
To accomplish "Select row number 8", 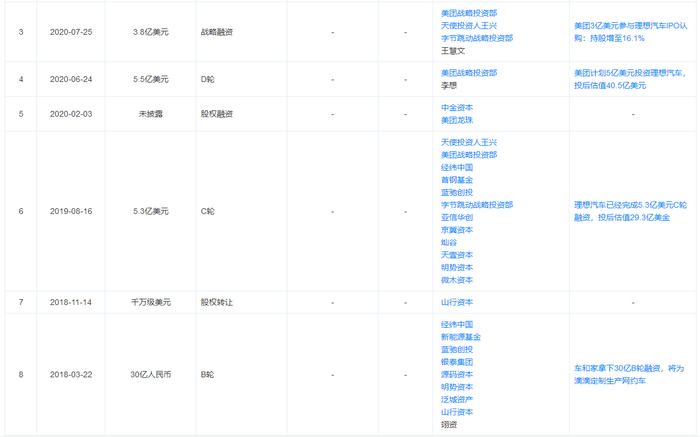I will coord(21,375).
